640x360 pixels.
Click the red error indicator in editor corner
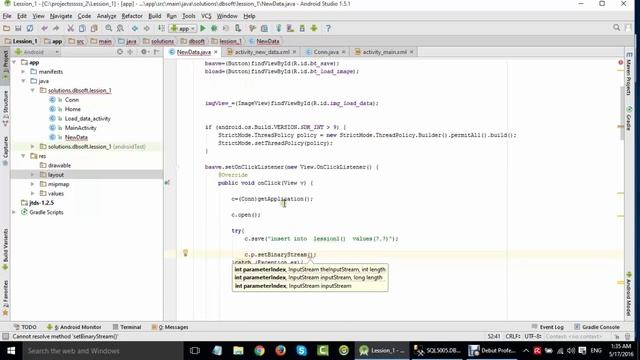620,62
